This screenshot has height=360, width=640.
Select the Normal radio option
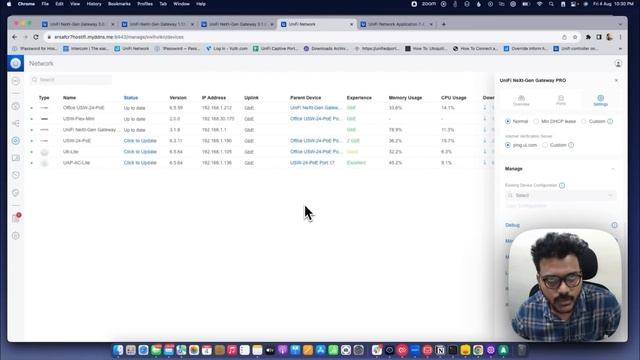(x=508, y=121)
